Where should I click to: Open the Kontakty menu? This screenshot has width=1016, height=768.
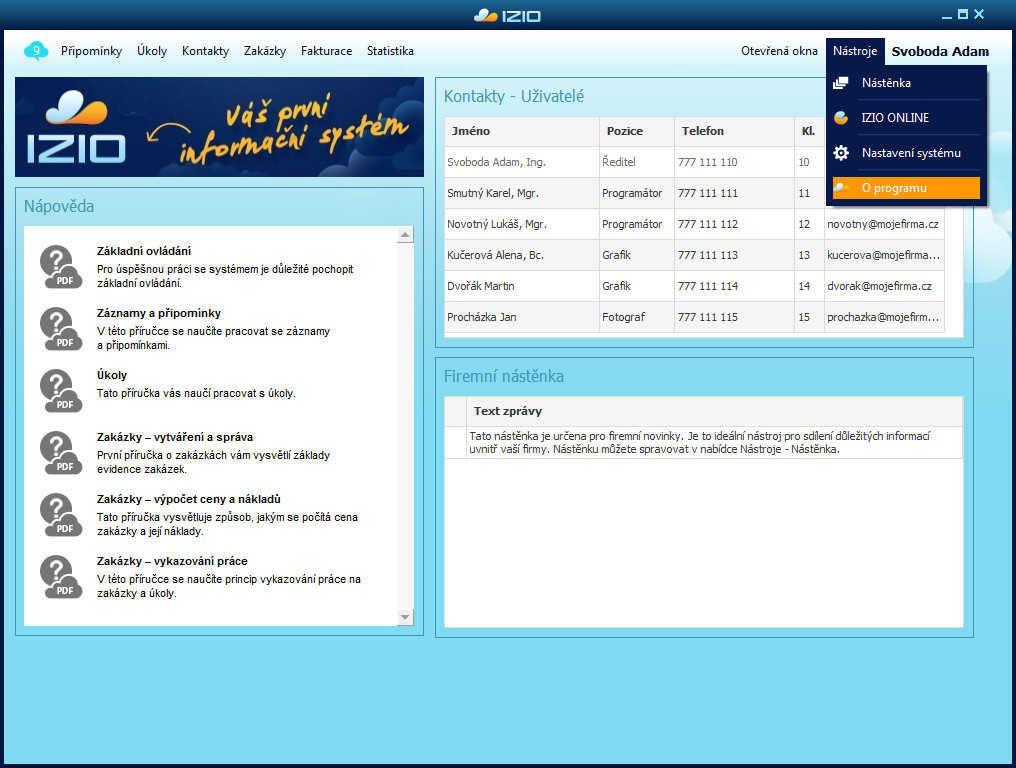(205, 51)
